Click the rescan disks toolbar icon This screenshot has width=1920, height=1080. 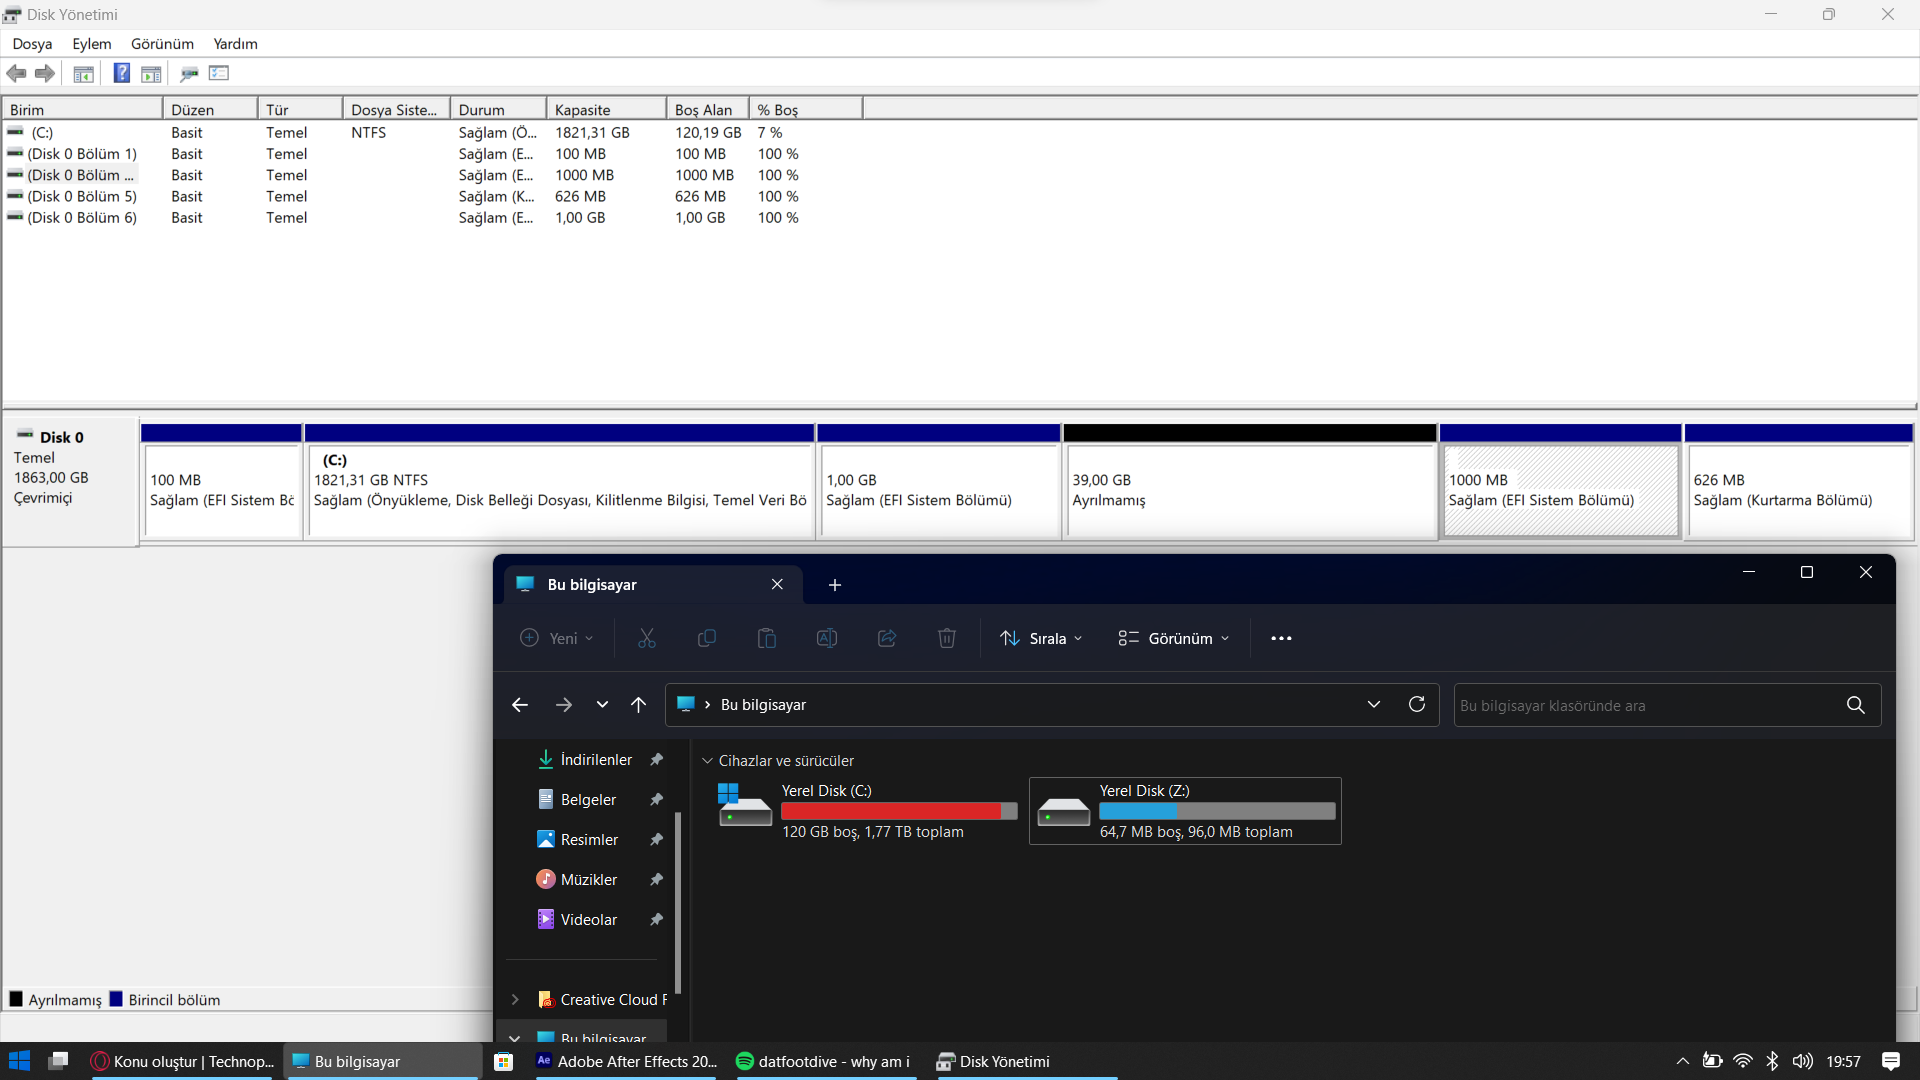(x=189, y=73)
